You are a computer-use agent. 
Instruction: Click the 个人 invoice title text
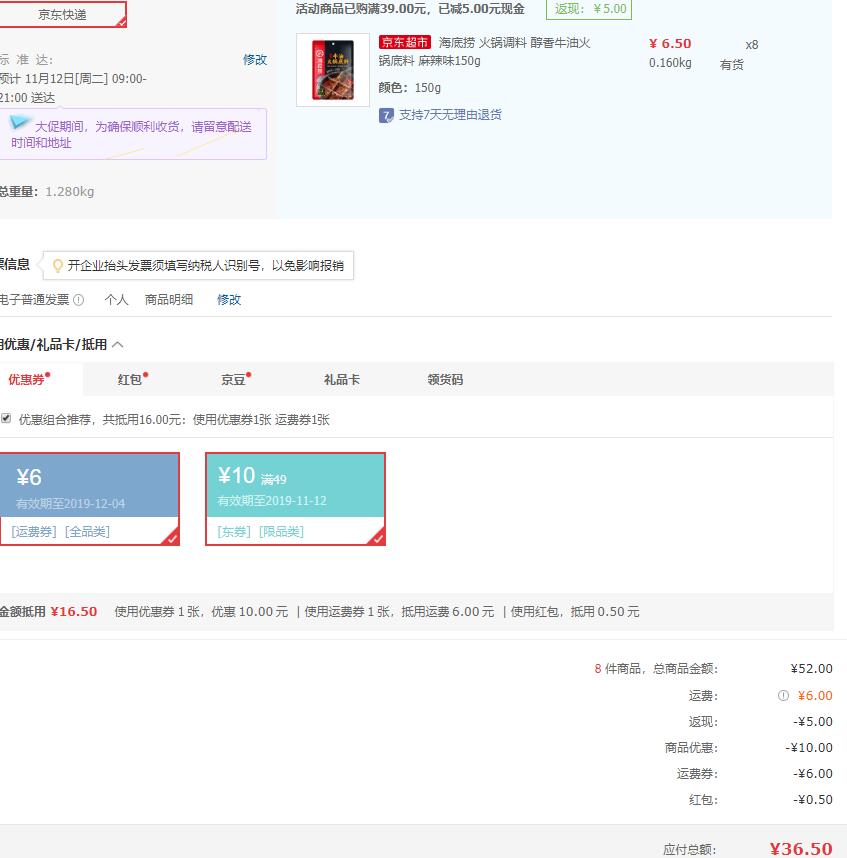click(x=116, y=300)
